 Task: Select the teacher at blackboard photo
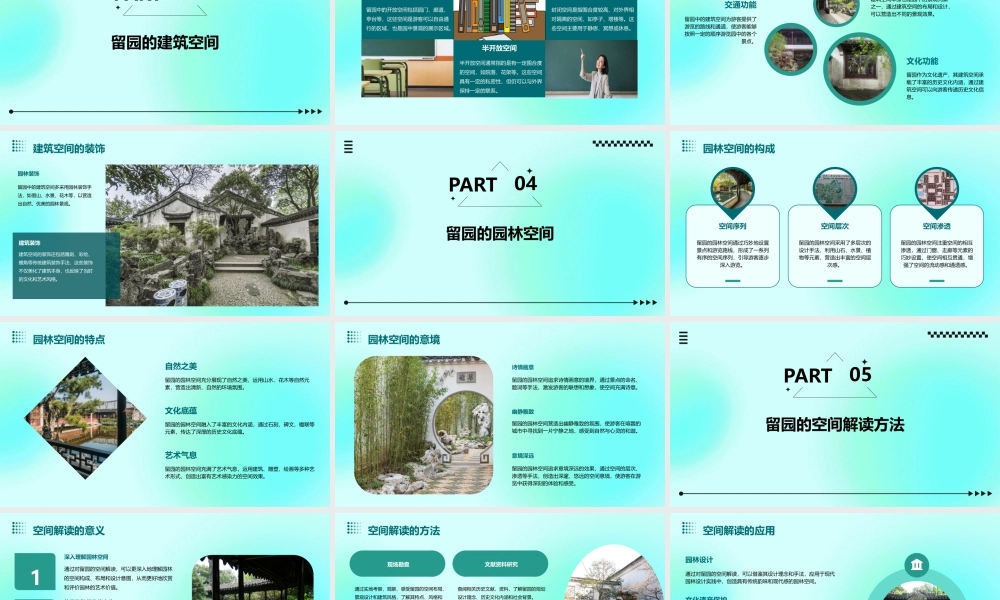[591, 69]
